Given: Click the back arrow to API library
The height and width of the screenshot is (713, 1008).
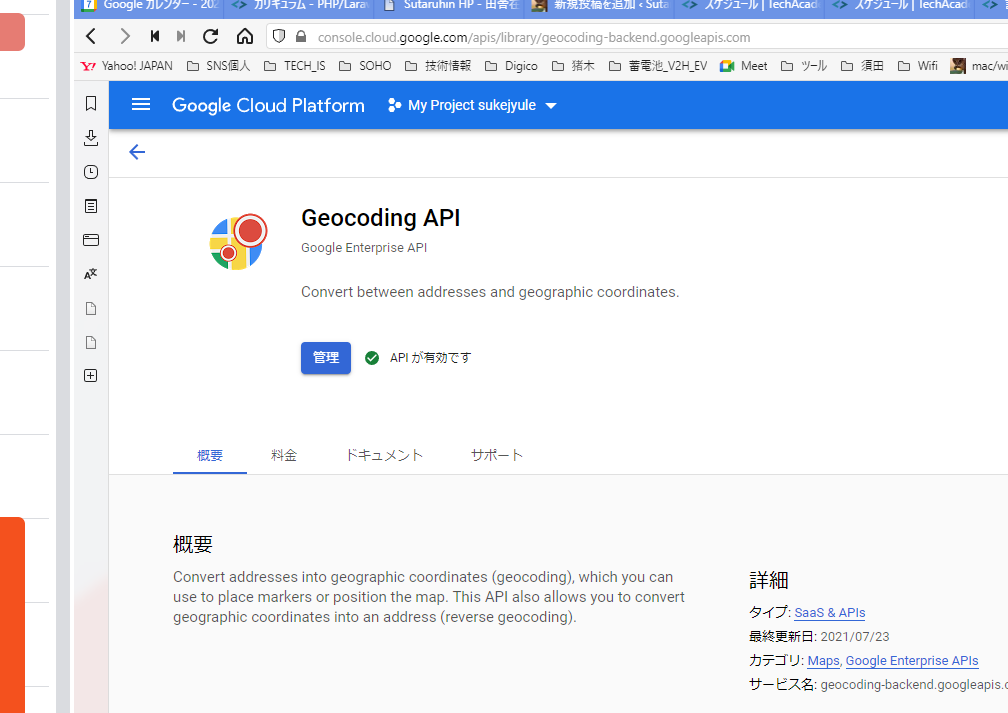Looking at the screenshot, I should point(137,152).
